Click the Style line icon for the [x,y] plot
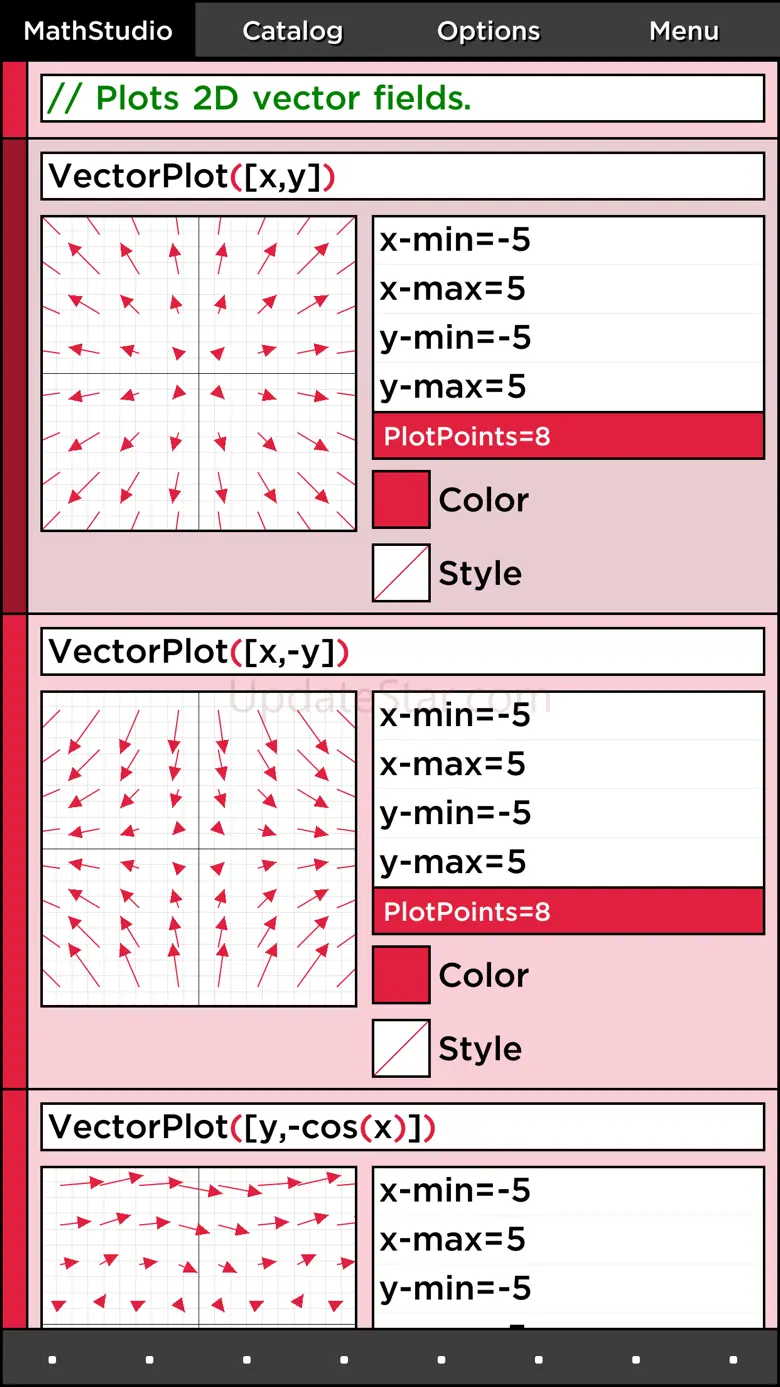 click(401, 573)
